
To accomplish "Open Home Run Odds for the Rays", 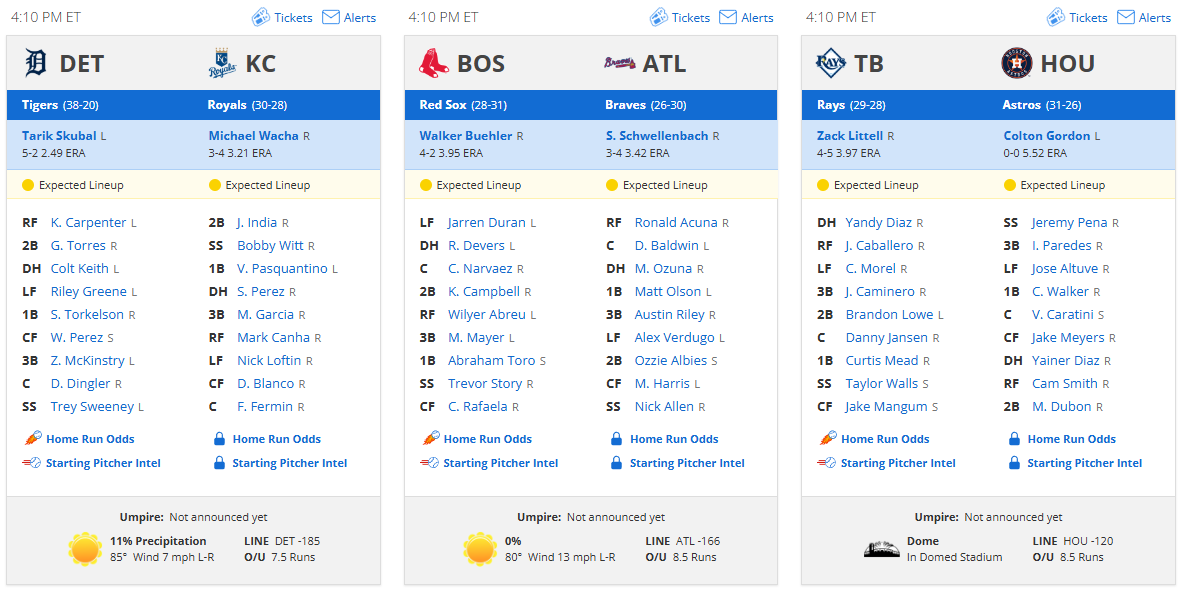I will [885, 439].
